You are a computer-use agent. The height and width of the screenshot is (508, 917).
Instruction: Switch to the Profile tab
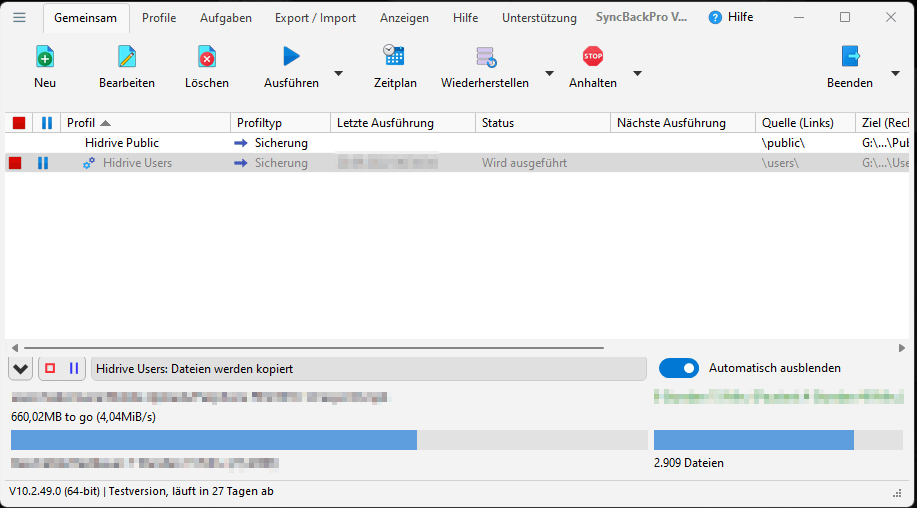[x=159, y=18]
